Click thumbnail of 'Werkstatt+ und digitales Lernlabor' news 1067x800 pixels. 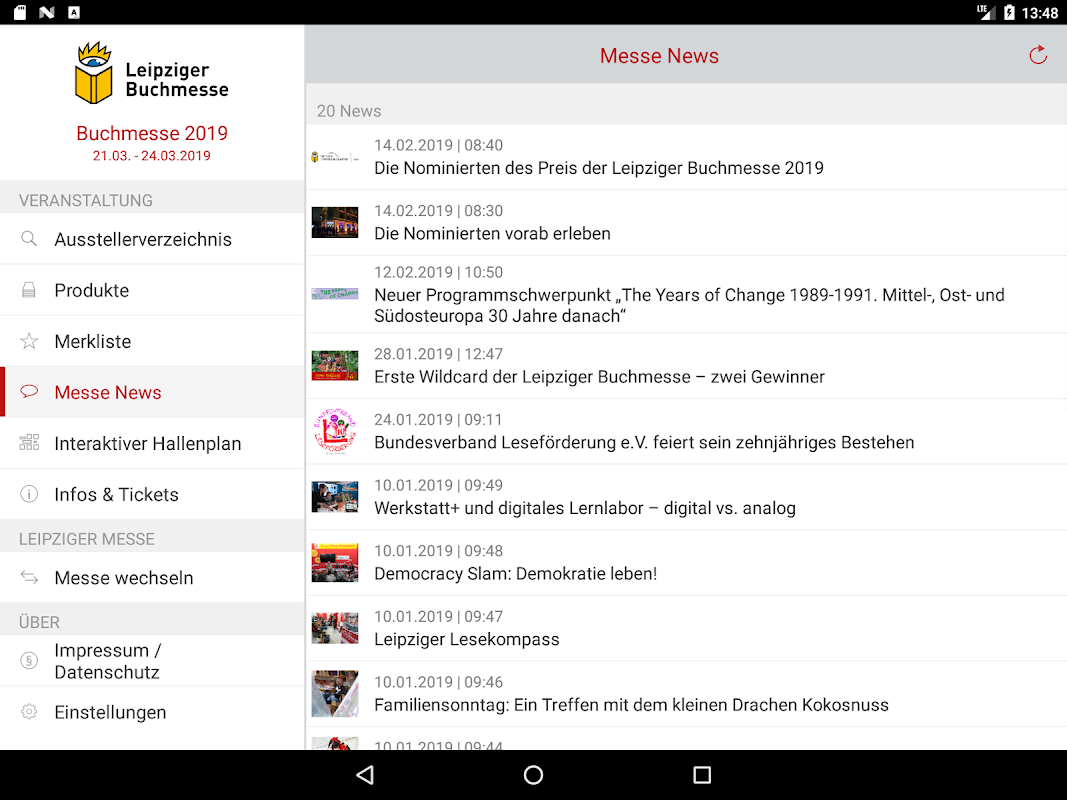click(x=334, y=497)
